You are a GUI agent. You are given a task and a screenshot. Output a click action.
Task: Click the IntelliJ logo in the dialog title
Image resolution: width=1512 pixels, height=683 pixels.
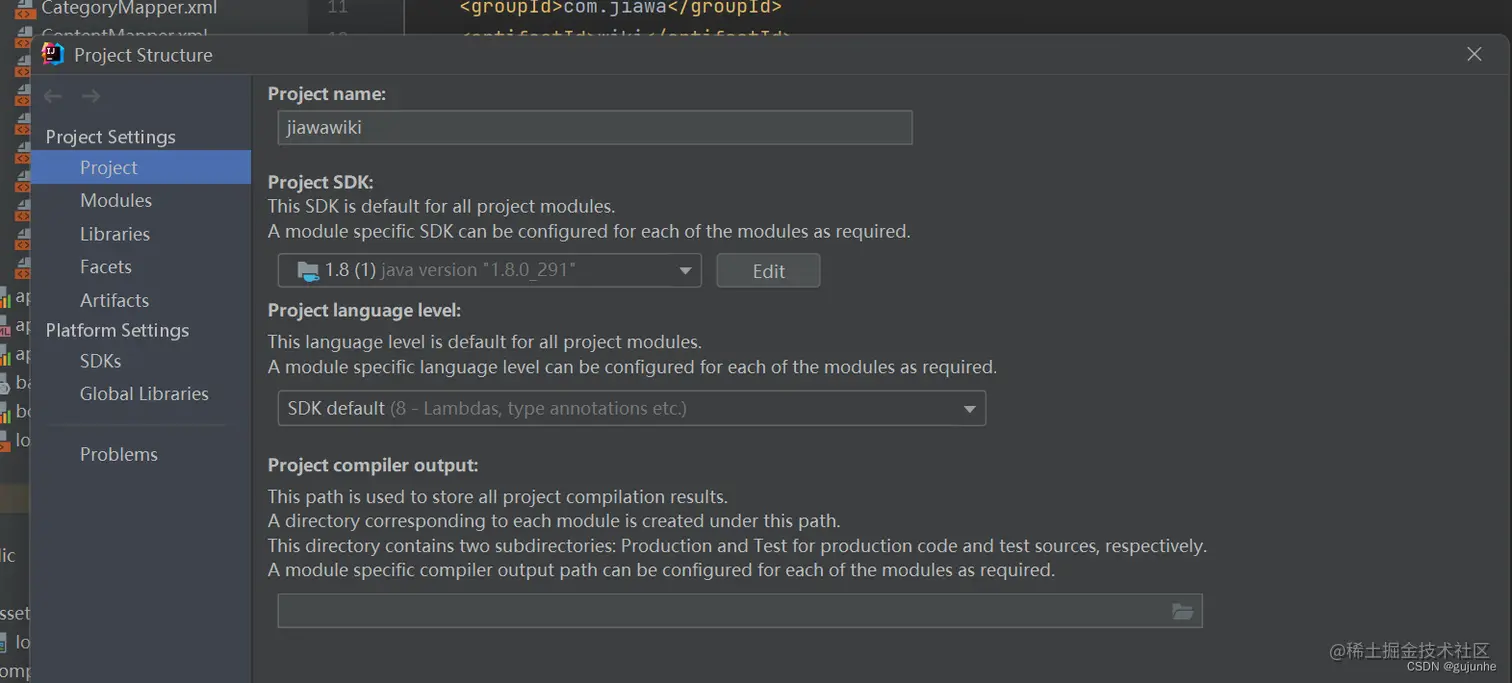coord(53,54)
